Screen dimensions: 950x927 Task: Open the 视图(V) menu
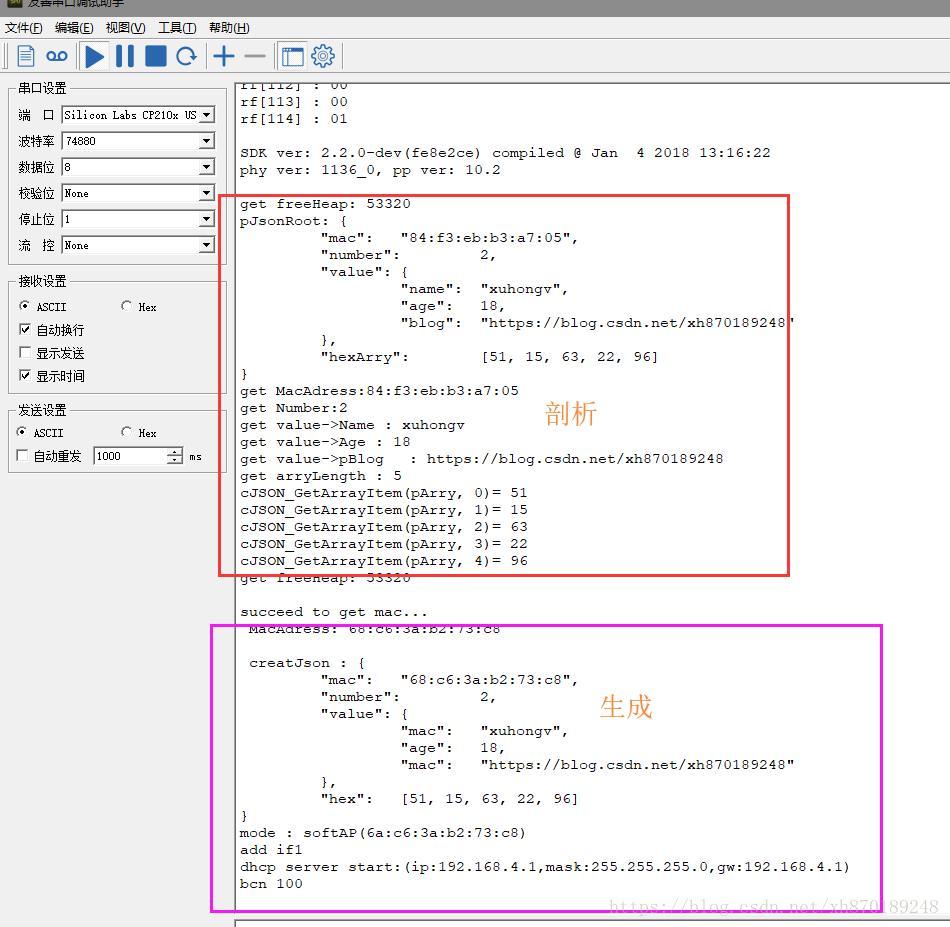(x=125, y=28)
